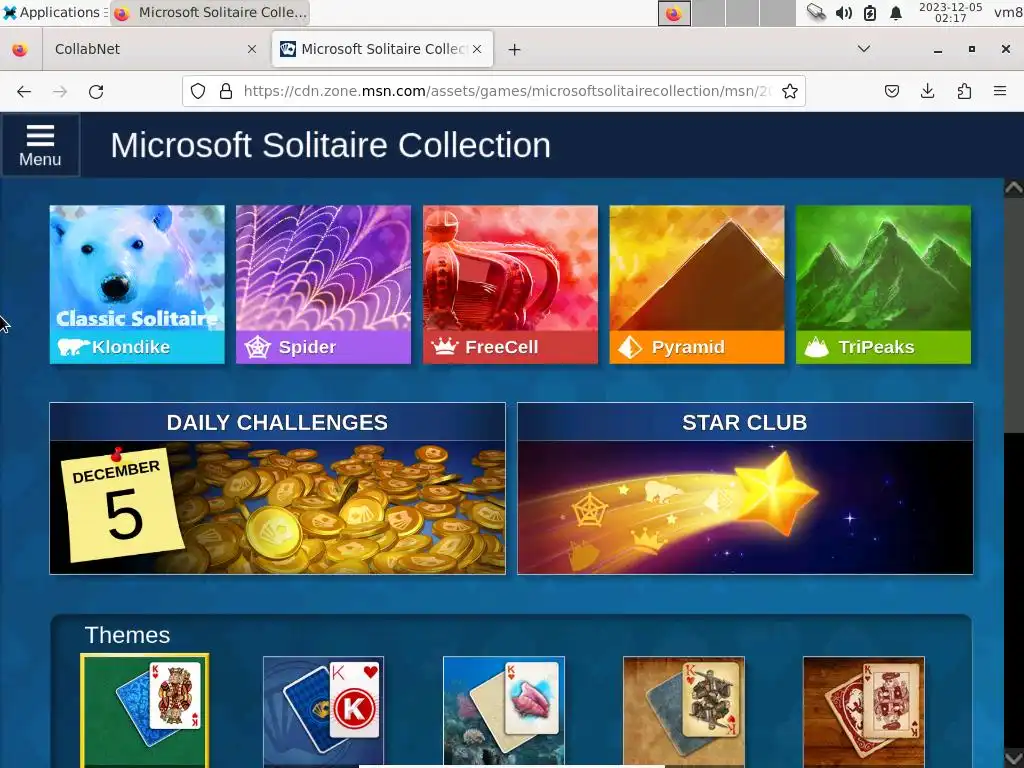Select the Firefox window in taskbar
The width and height of the screenshot is (1024, 768).
pos(210,12)
